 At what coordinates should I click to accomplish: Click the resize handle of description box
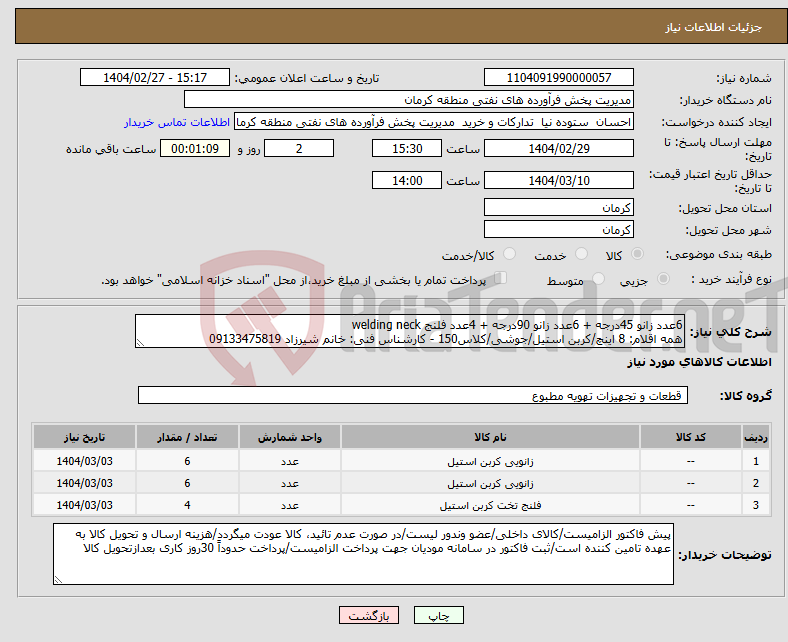[140, 343]
